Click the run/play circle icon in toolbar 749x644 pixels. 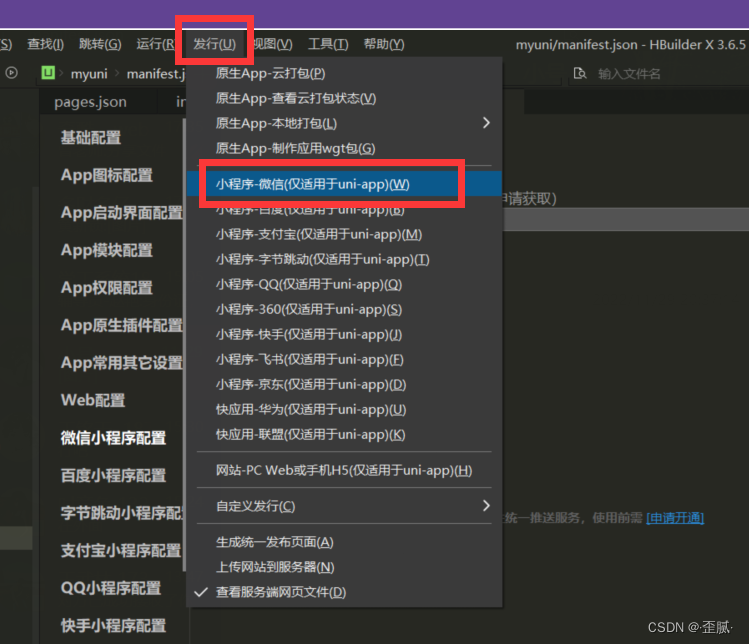11,73
